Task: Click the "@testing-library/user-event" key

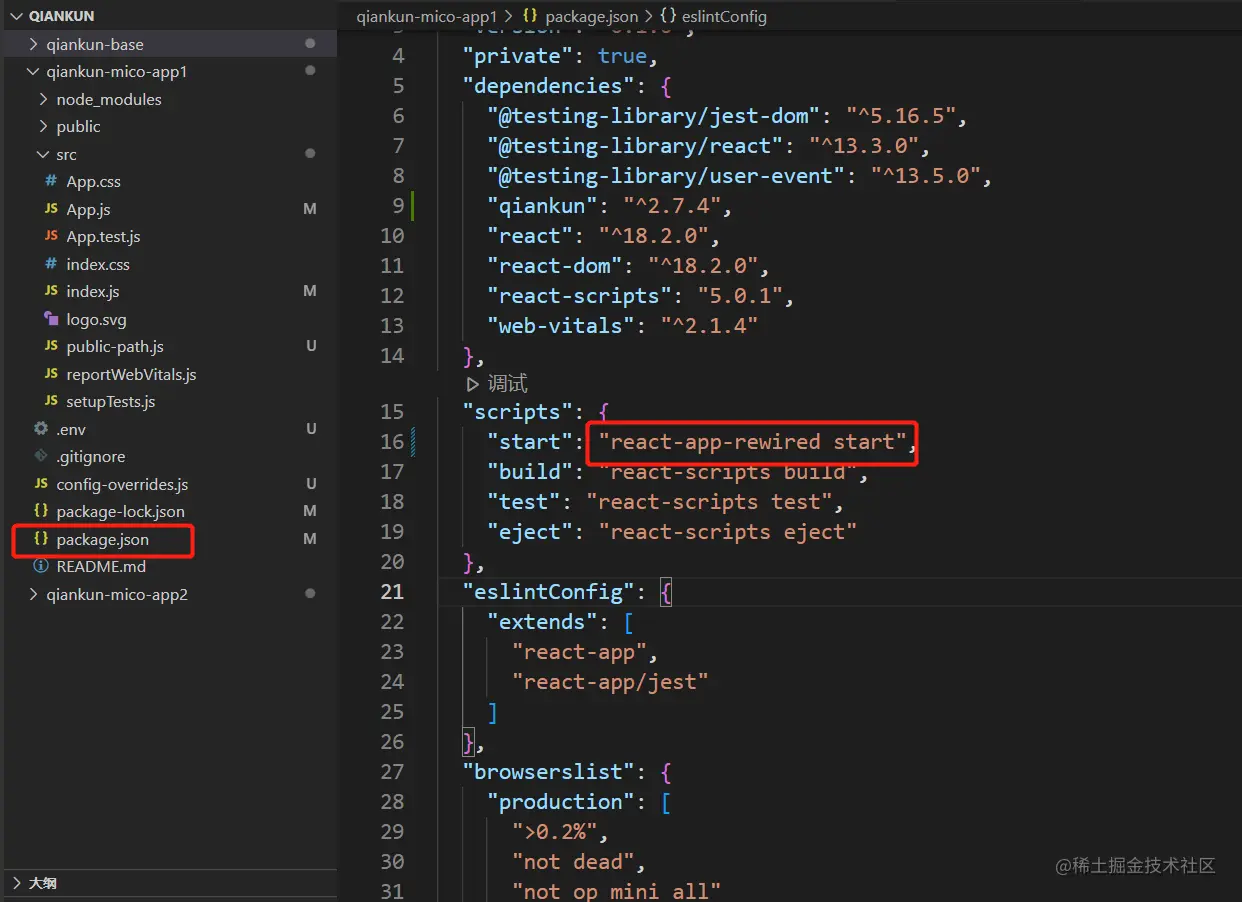Action: pos(666,176)
